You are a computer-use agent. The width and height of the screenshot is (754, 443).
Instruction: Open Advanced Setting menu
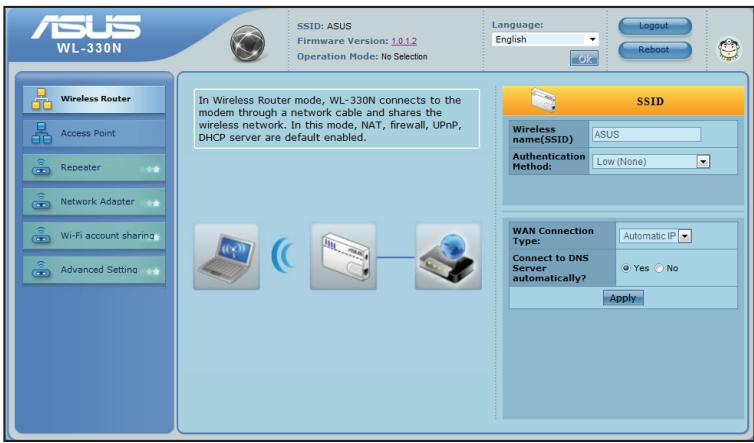coord(94,270)
